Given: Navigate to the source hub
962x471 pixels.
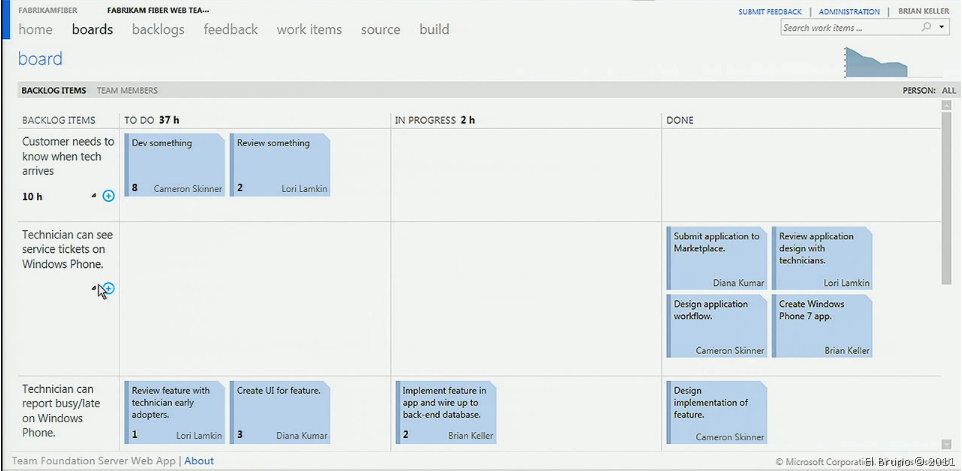Looking at the screenshot, I should [x=380, y=30].
